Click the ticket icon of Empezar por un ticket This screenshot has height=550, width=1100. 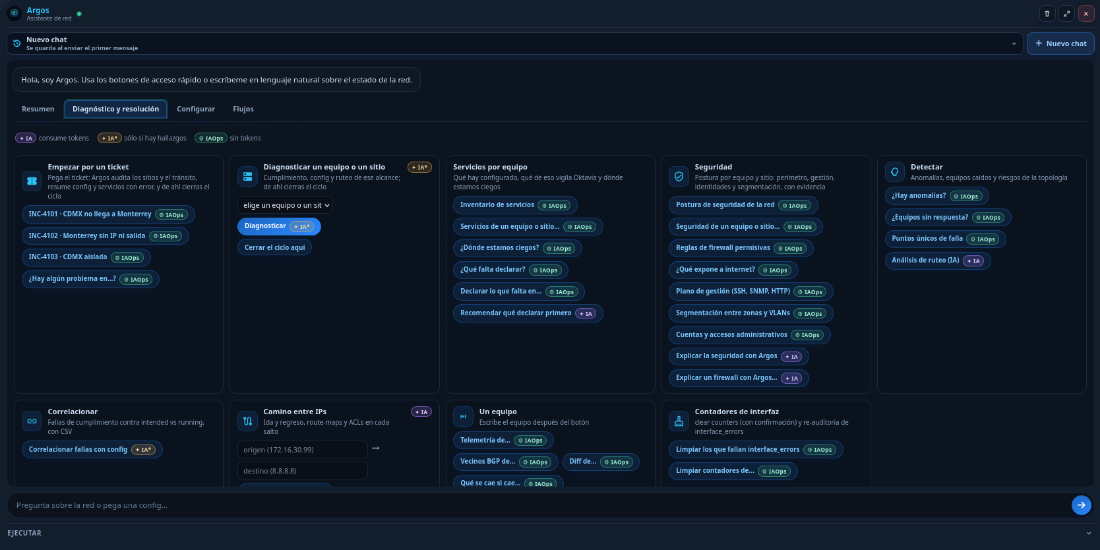(32, 181)
